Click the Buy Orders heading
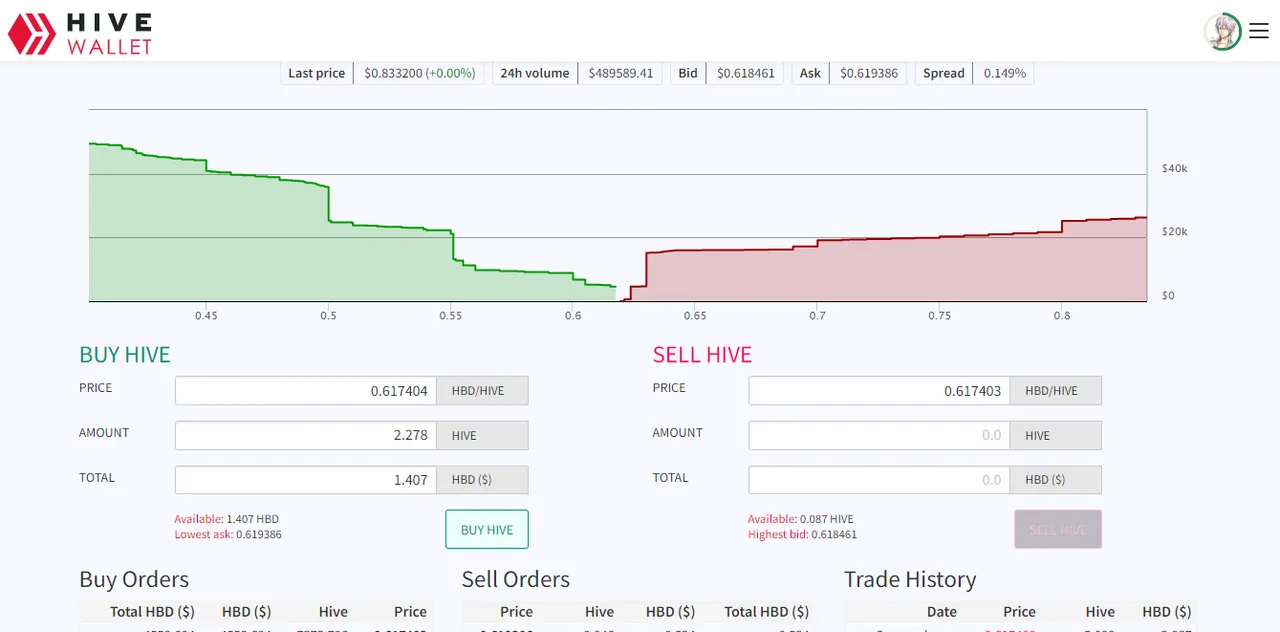 134,580
